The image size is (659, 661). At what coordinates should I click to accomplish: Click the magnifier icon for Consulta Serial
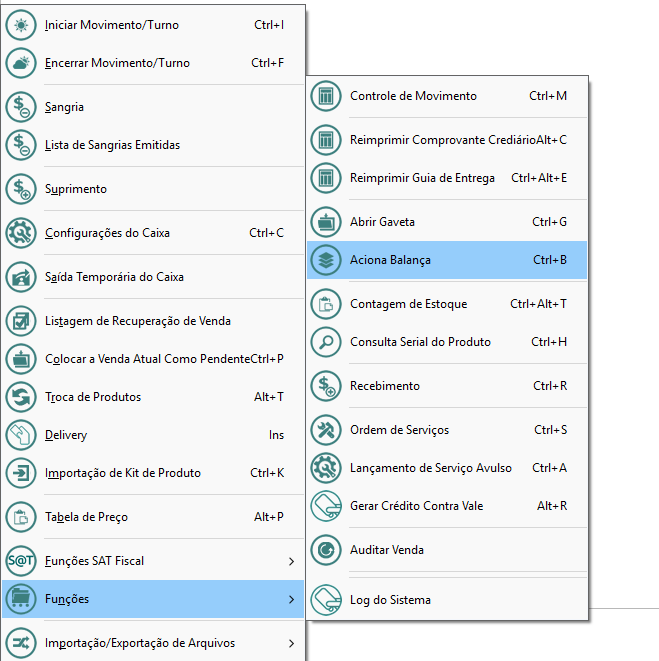tap(326, 342)
